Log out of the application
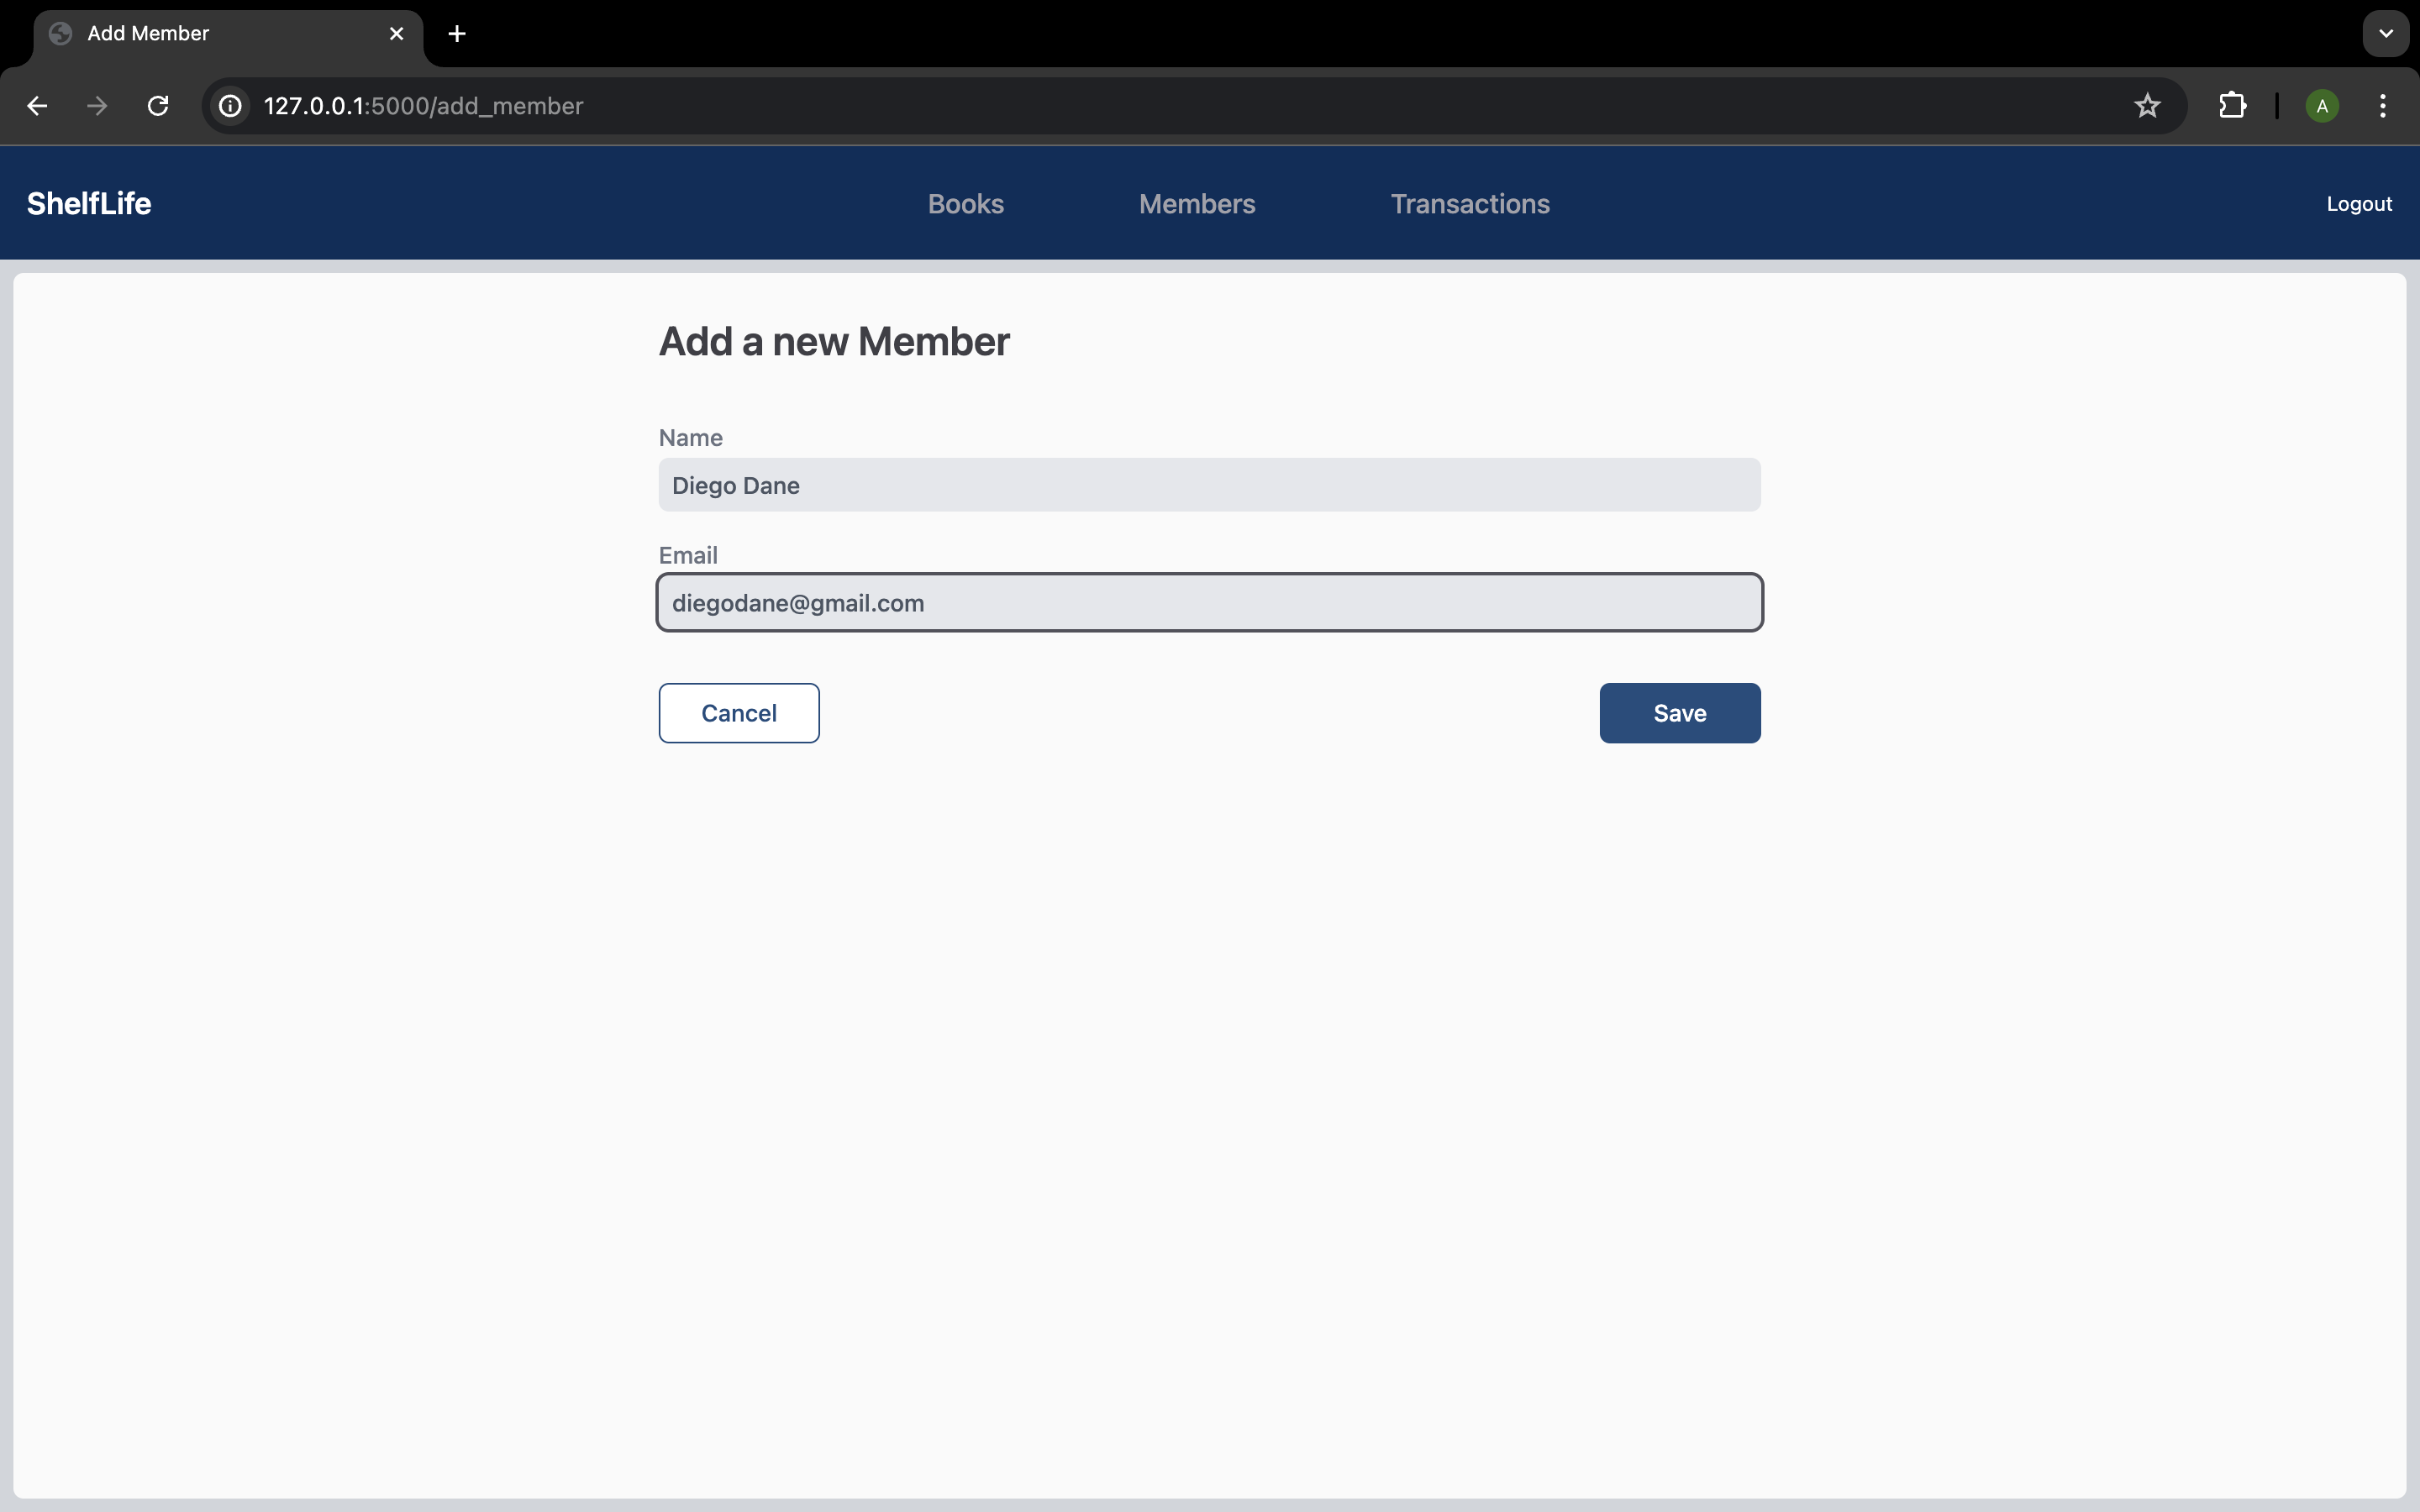The width and height of the screenshot is (2420, 1512). (2358, 204)
